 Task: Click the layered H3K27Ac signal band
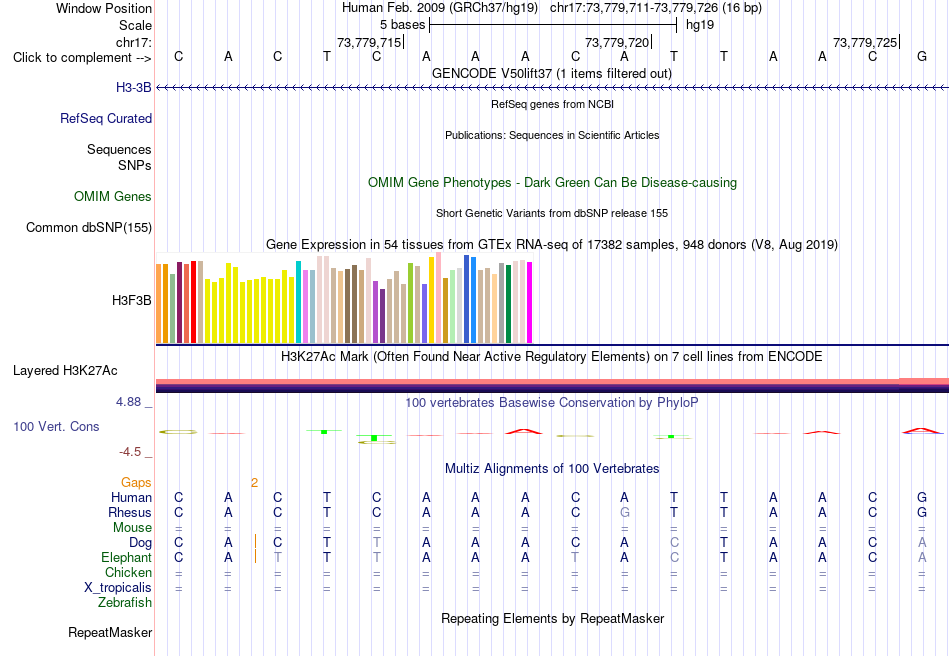coord(552,386)
